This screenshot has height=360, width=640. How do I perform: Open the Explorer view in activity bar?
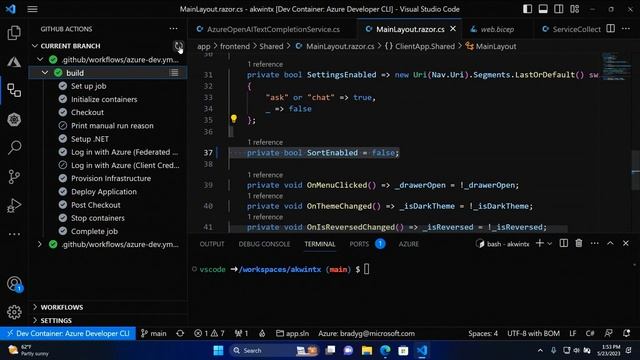[14, 33]
